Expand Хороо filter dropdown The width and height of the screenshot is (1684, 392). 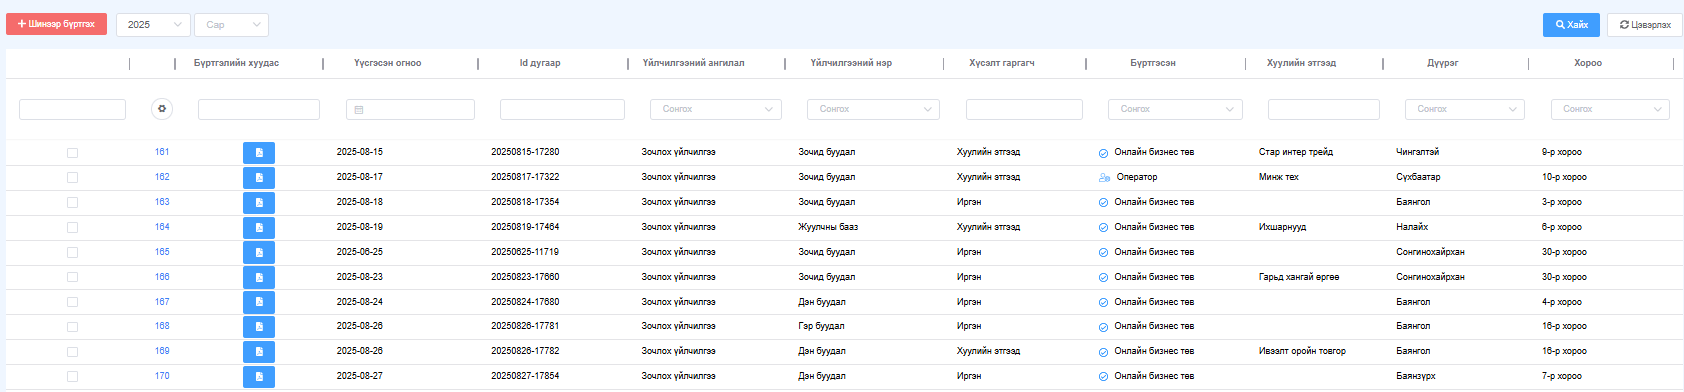[1610, 109]
